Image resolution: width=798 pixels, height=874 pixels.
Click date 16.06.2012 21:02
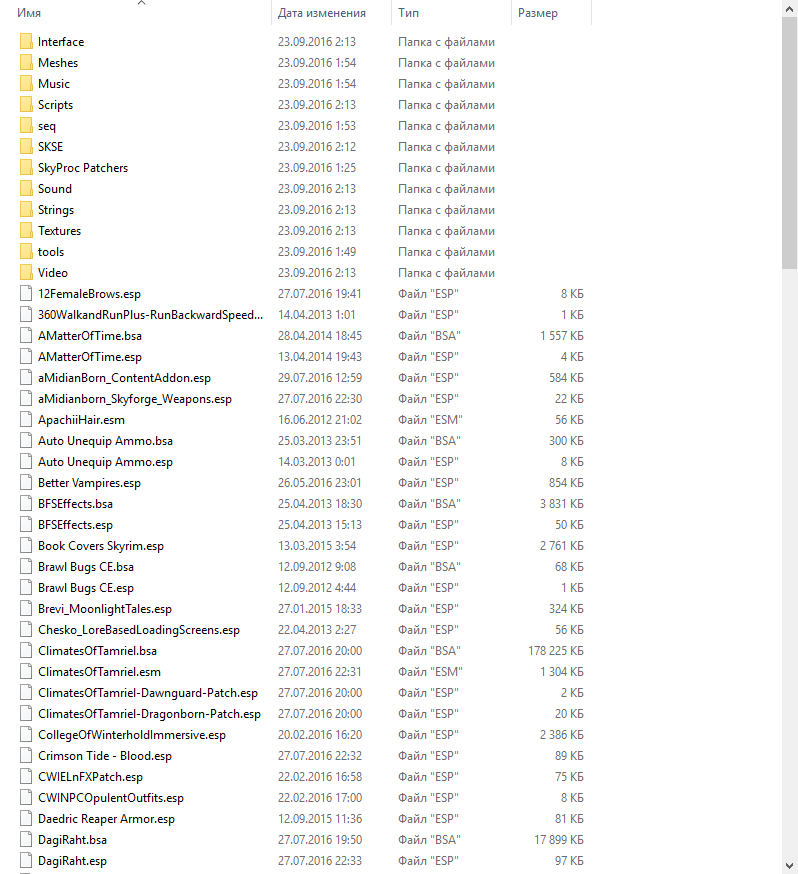320,420
